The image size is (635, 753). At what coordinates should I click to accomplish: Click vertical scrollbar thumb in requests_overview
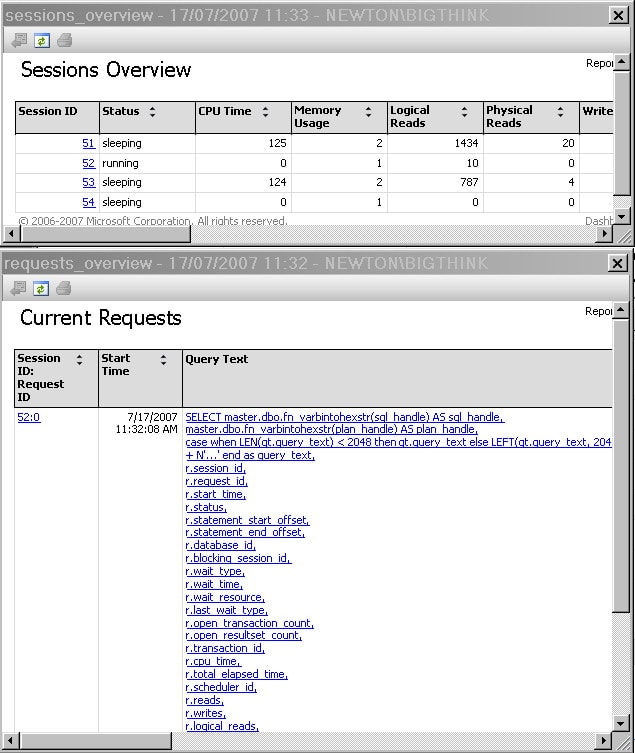click(621, 466)
